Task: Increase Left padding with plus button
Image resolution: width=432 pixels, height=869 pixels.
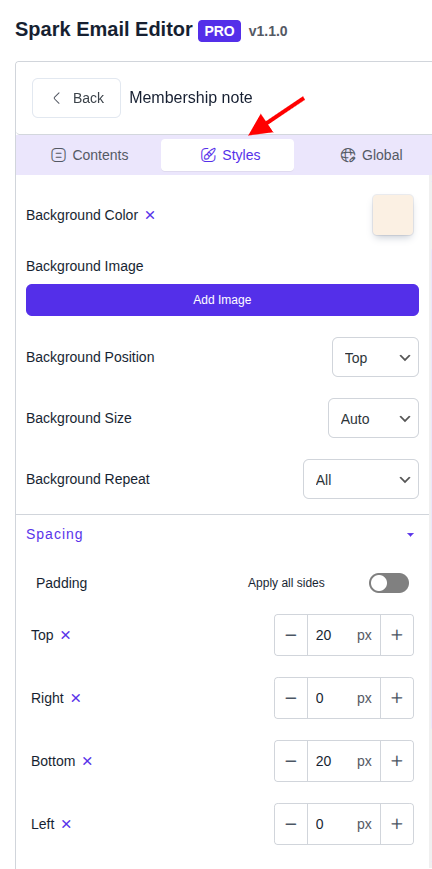Action: [397, 825]
